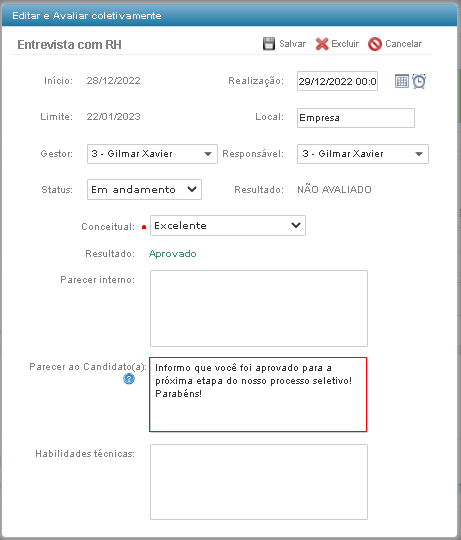Expand the Responsável dropdown arrow
Screen dimensions: 461x540
click(x=419, y=154)
